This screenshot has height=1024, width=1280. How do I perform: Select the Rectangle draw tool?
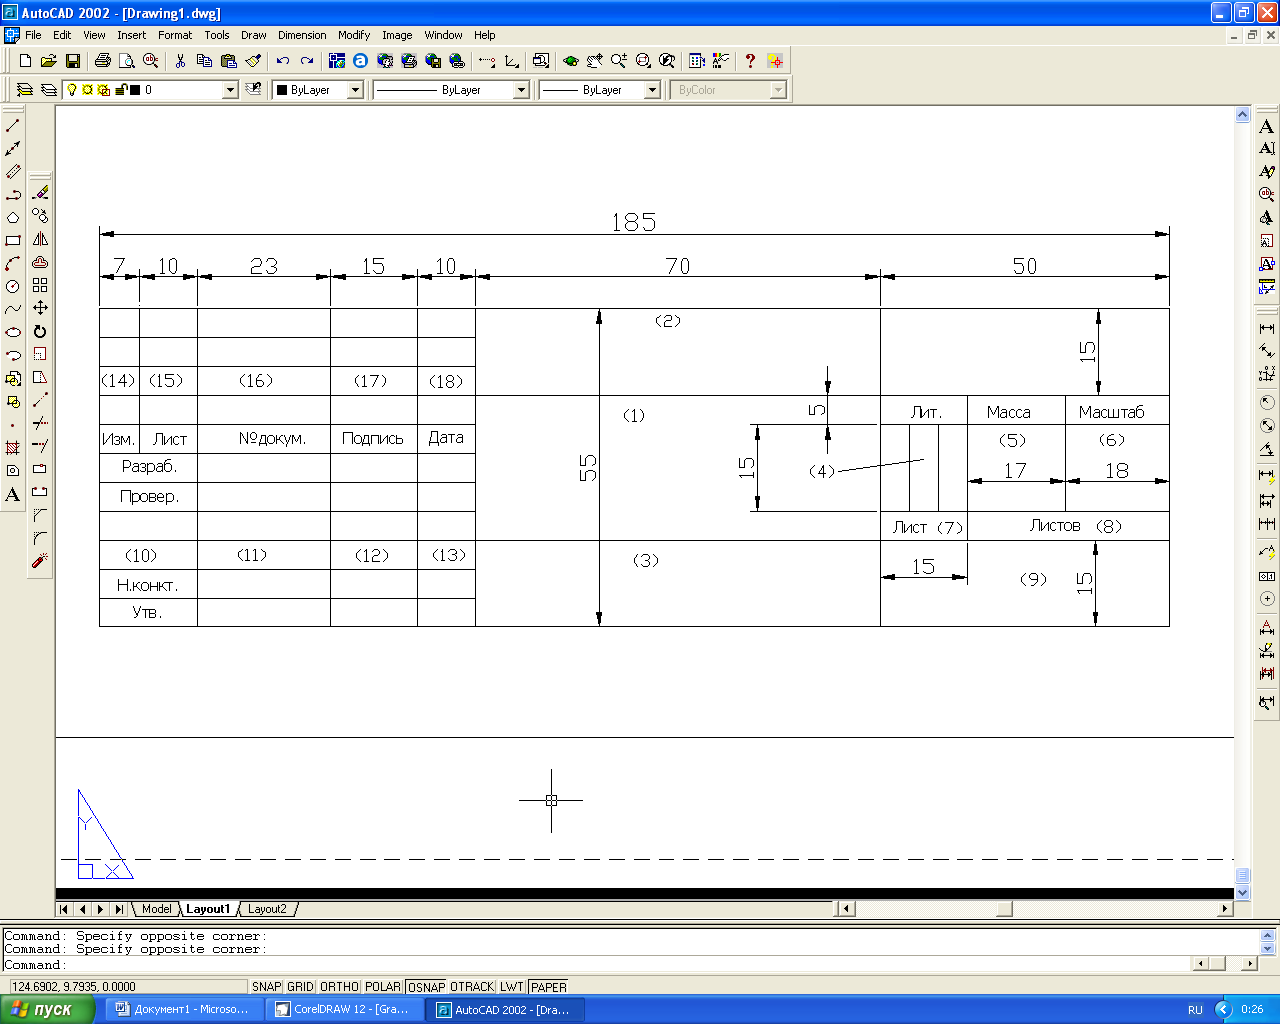pos(13,240)
